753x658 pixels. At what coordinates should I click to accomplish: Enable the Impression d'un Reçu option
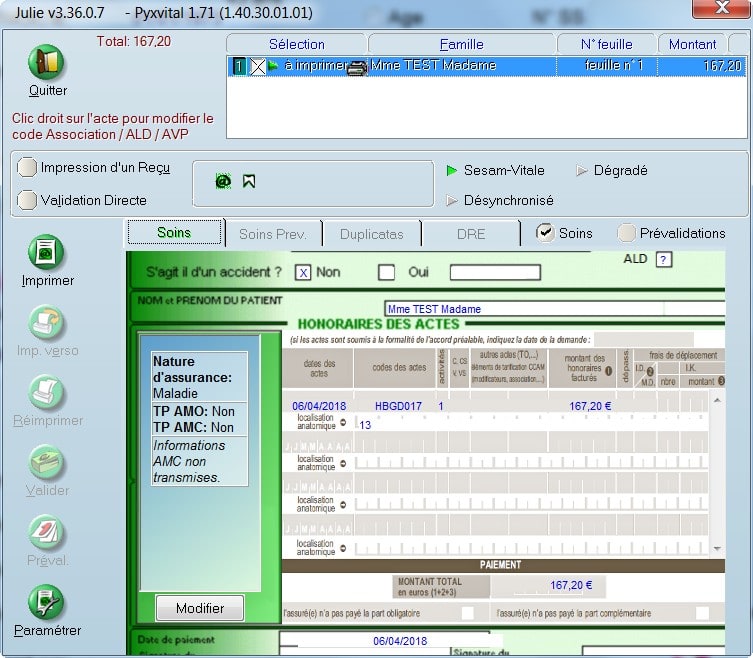pyautogui.click(x=28, y=168)
